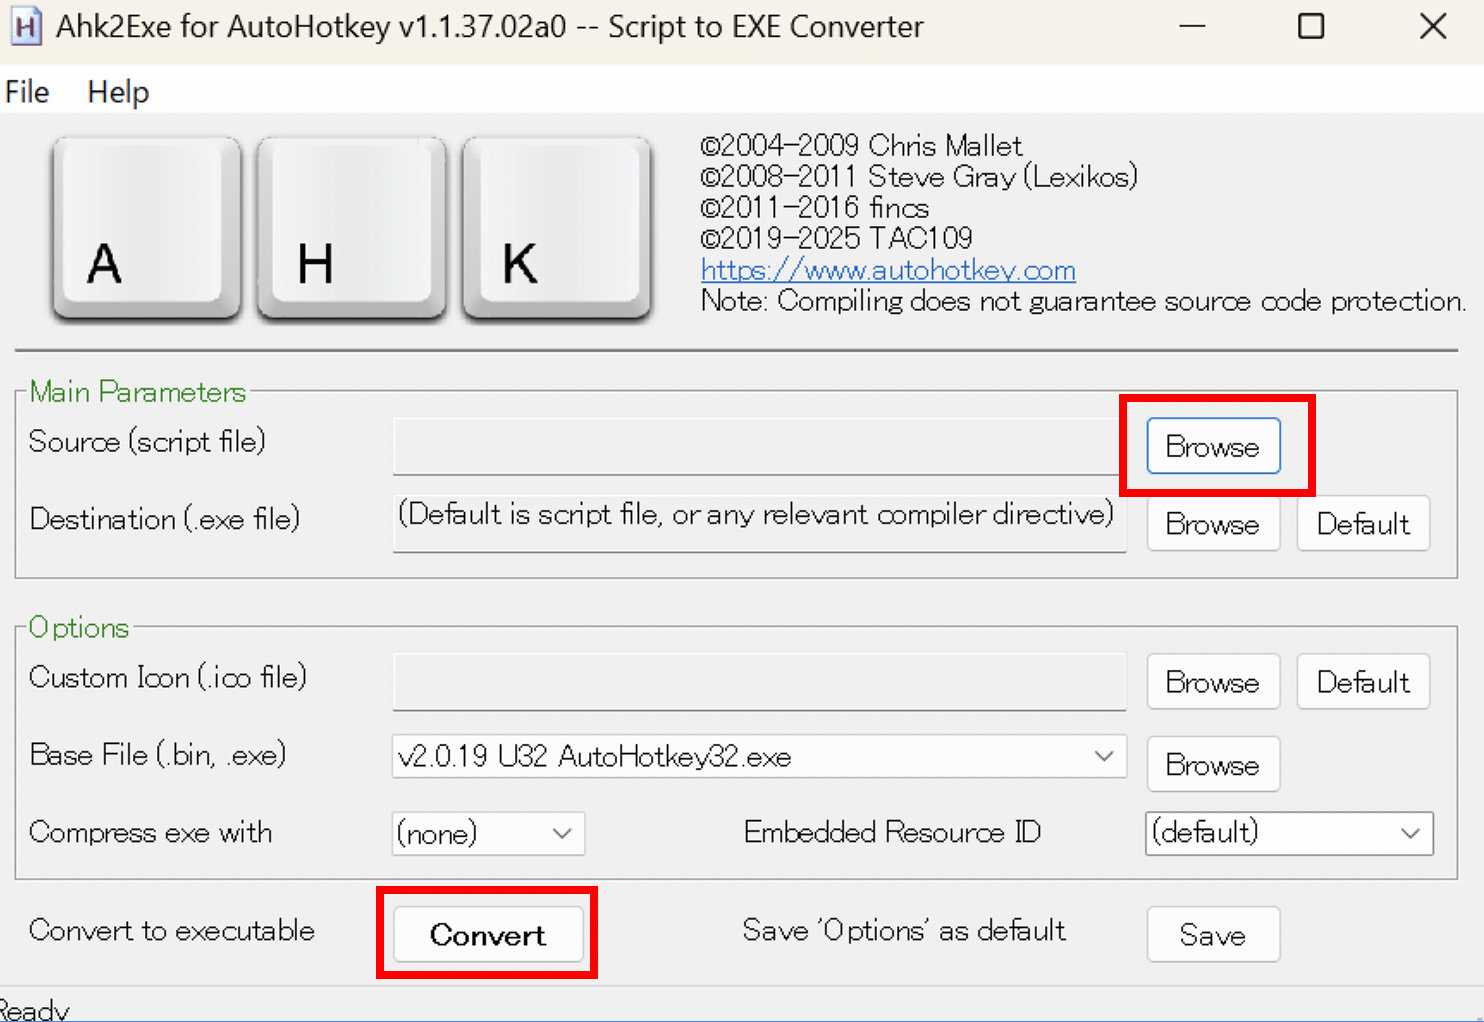Open the Help menu
The image size is (1484, 1022).
pos(118,92)
